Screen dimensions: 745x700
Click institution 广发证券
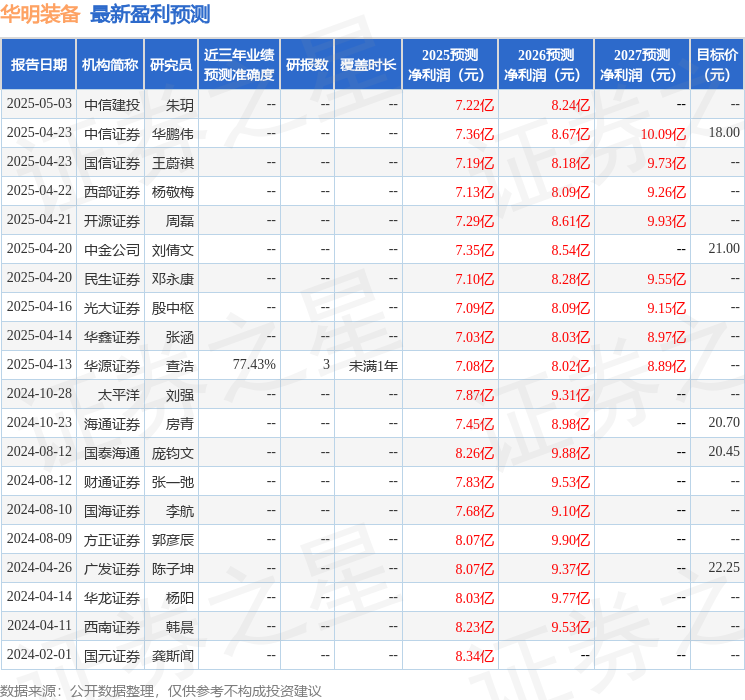(112, 569)
